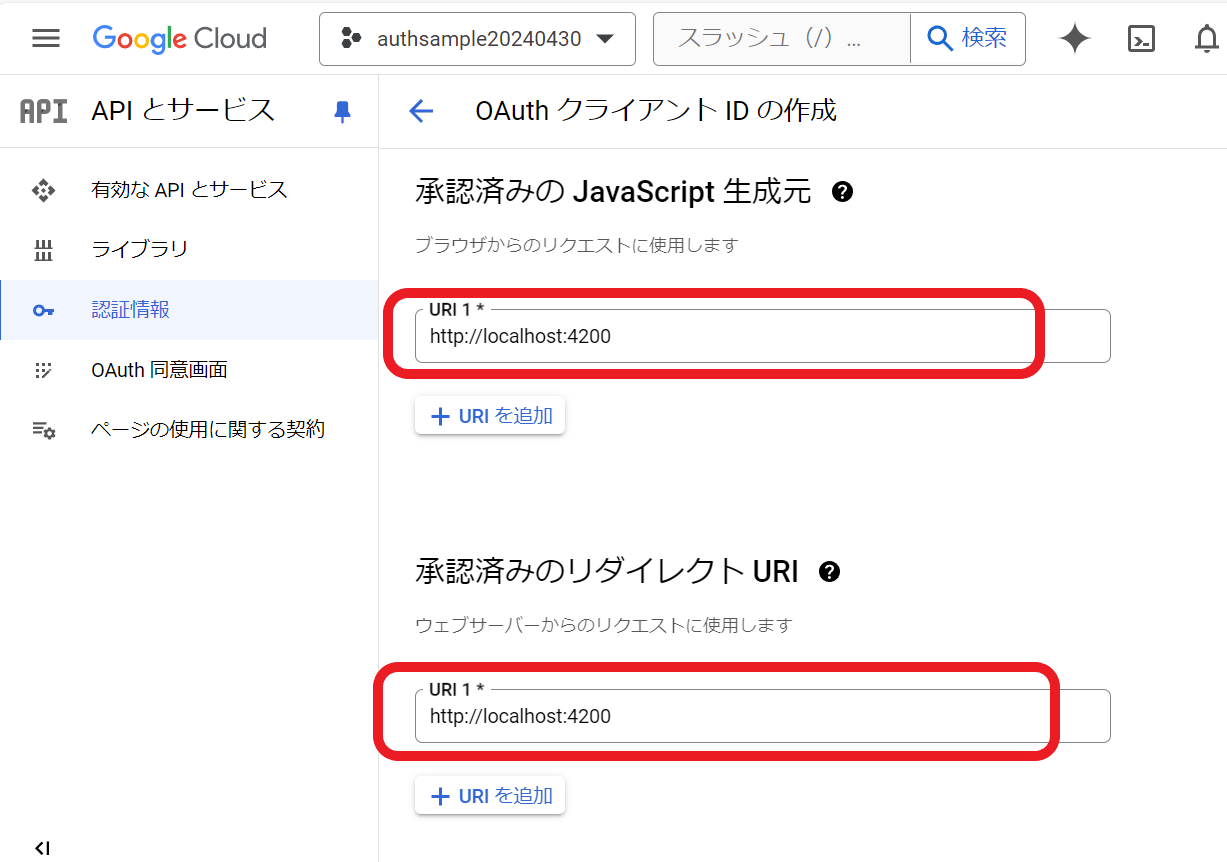
Task: Pin API とサービス with pin icon
Action: (342, 111)
